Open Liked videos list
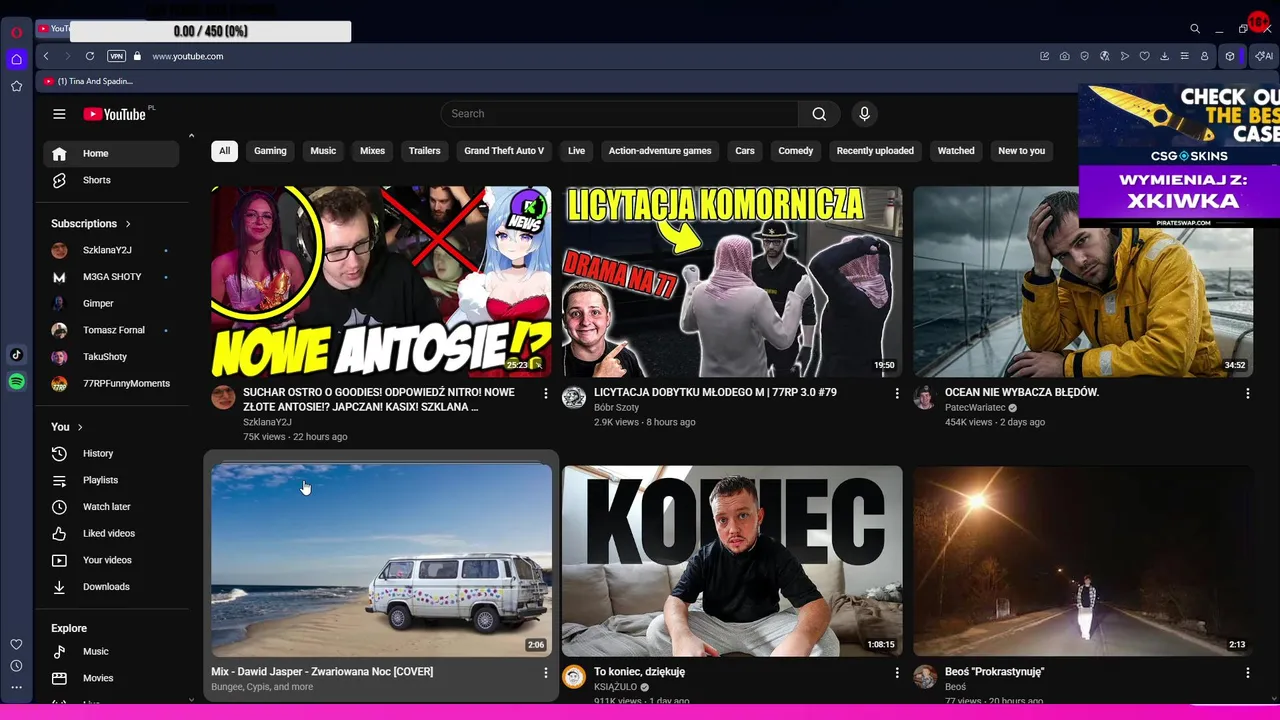Viewport: 1280px width, 720px height. click(x=111, y=534)
